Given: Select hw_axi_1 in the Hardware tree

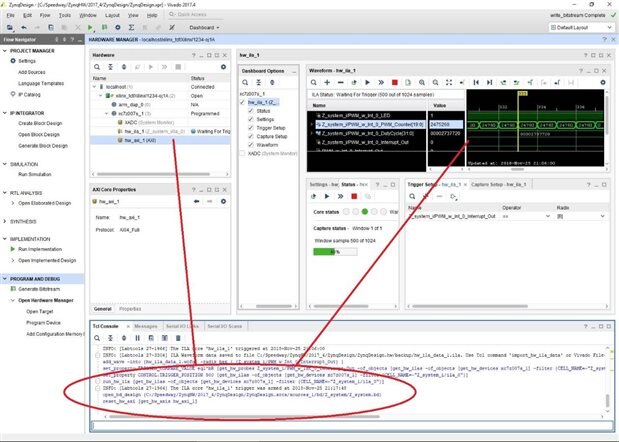Looking at the screenshot, I should tap(138, 140).
